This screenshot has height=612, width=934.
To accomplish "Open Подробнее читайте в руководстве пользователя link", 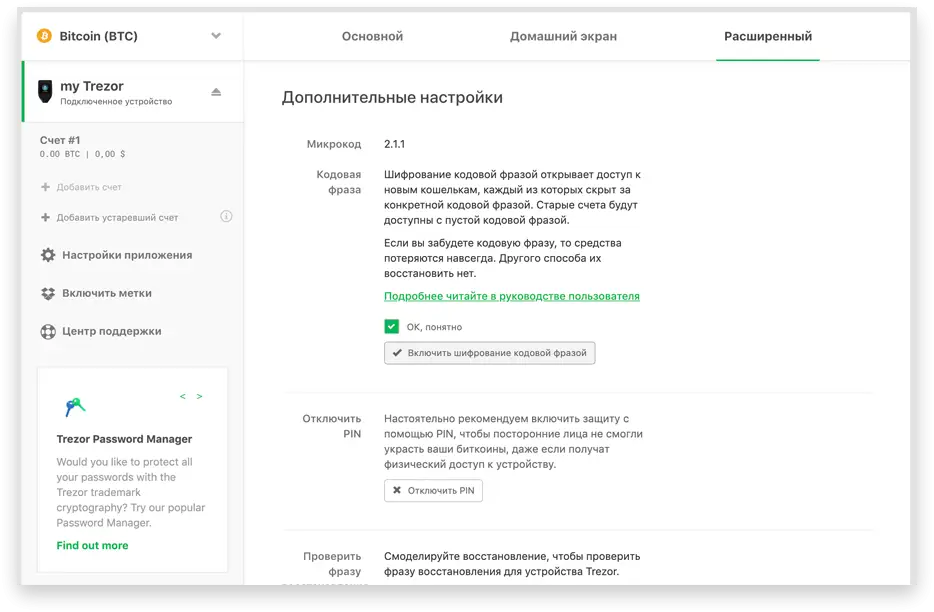I will coord(512,296).
